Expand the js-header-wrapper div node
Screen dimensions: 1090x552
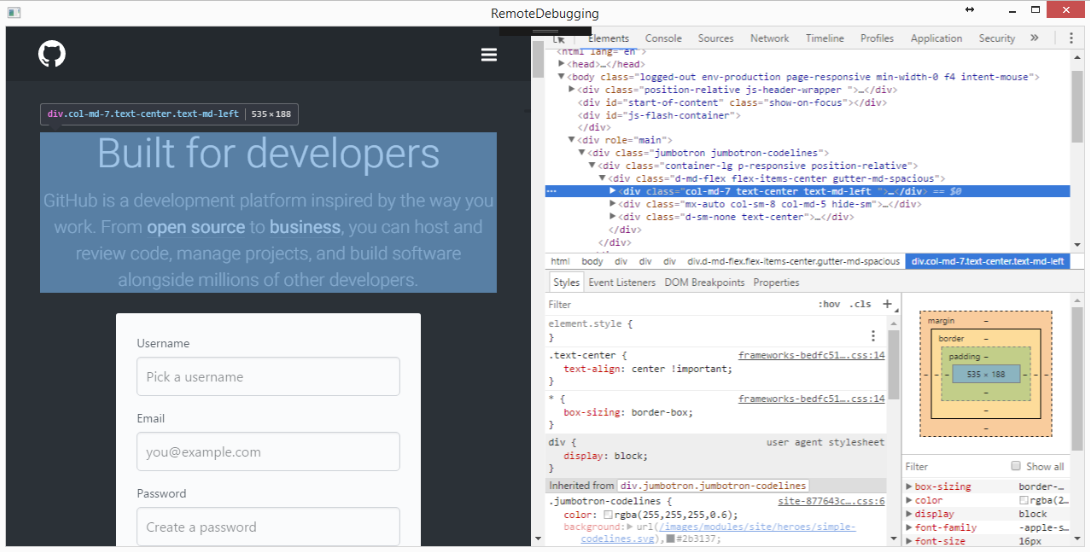tap(571, 89)
